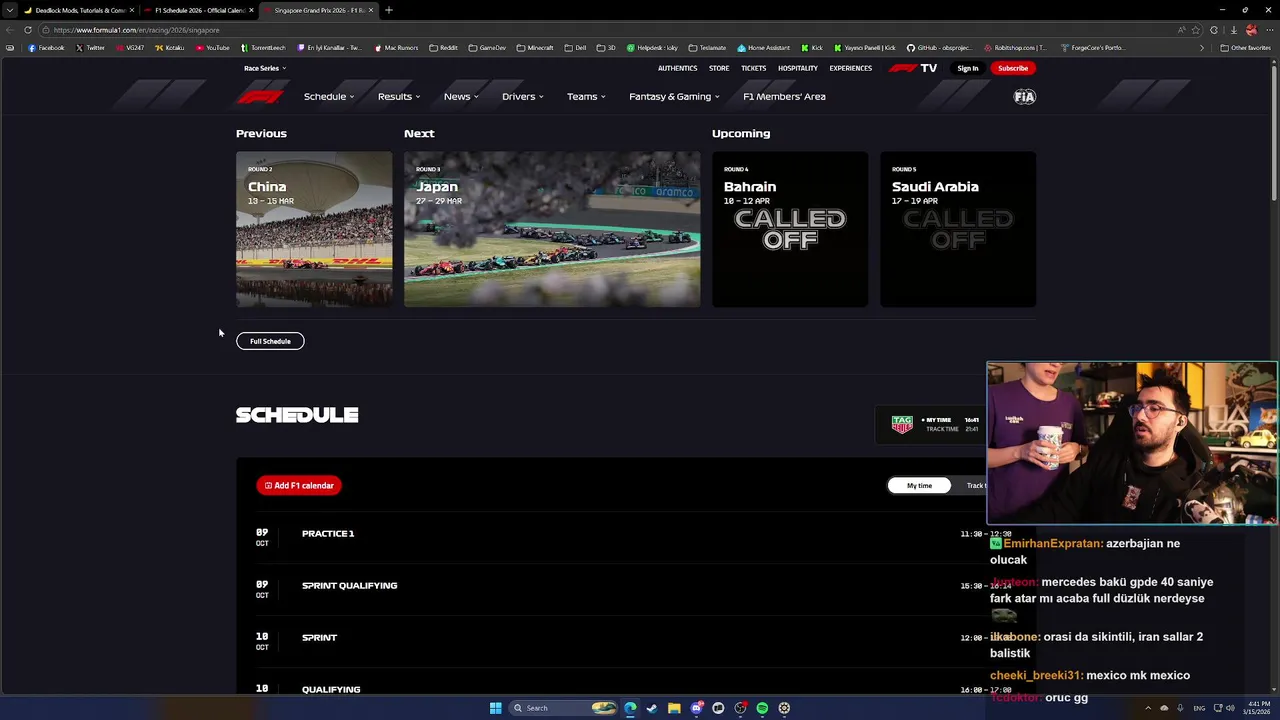
Task: Open the Twitter bookmark
Action: [90, 48]
